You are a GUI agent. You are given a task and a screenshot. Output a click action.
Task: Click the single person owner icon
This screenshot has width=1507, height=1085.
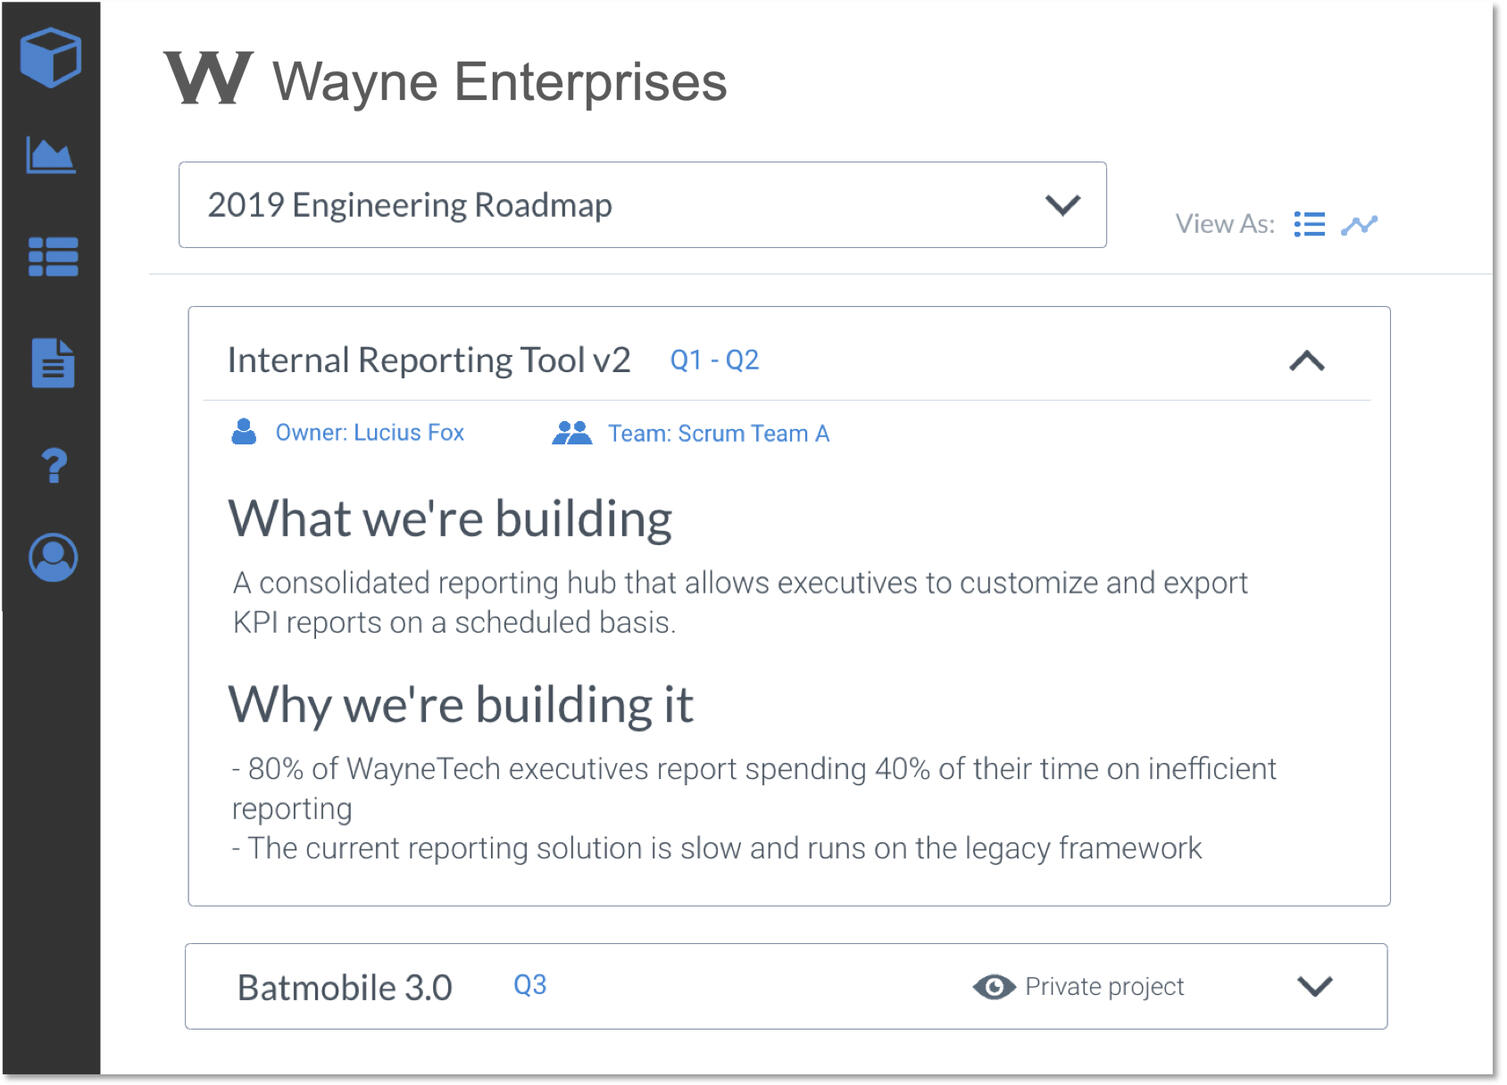tap(244, 432)
